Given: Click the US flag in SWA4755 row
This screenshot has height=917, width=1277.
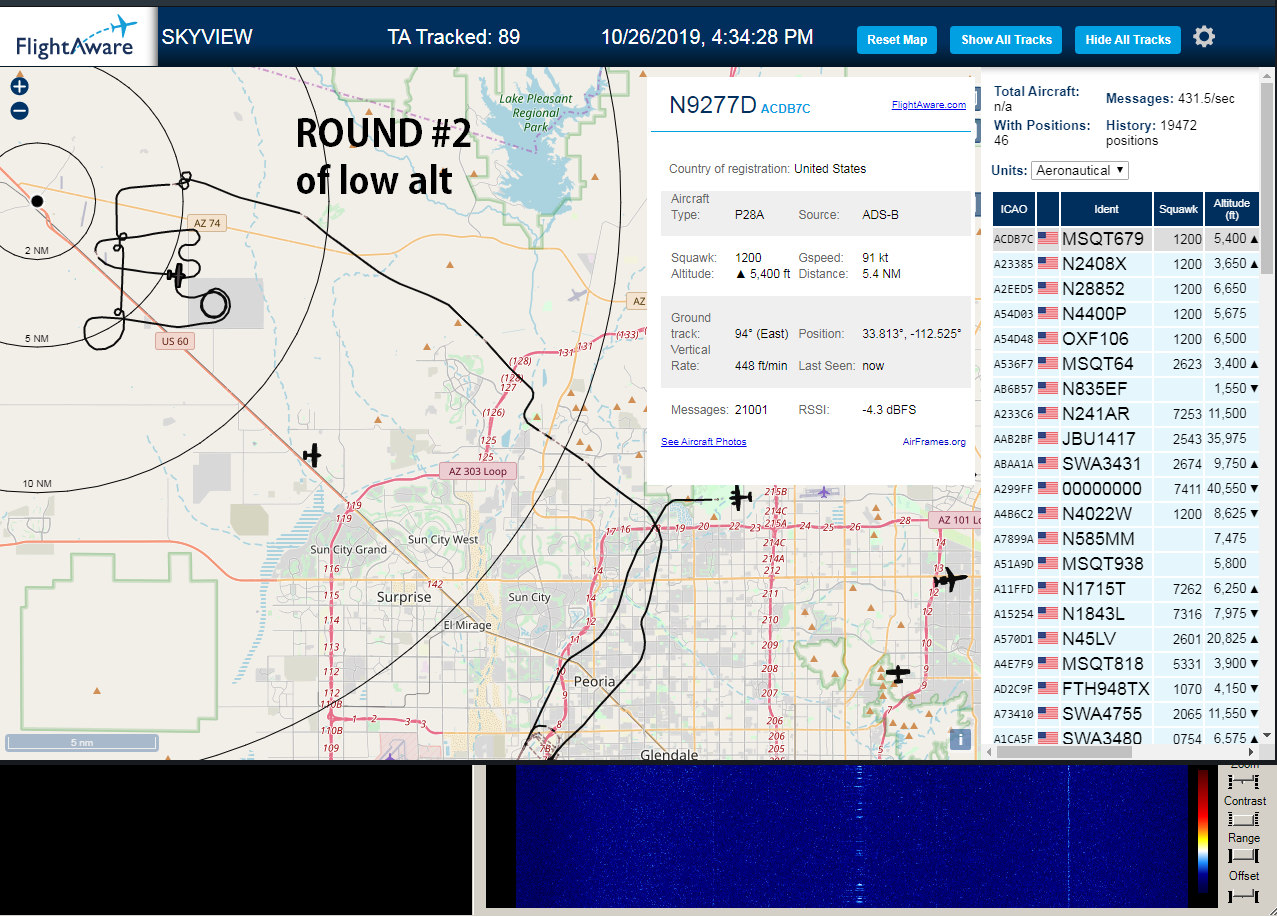Looking at the screenshot, I should [x=1048, y=714].
